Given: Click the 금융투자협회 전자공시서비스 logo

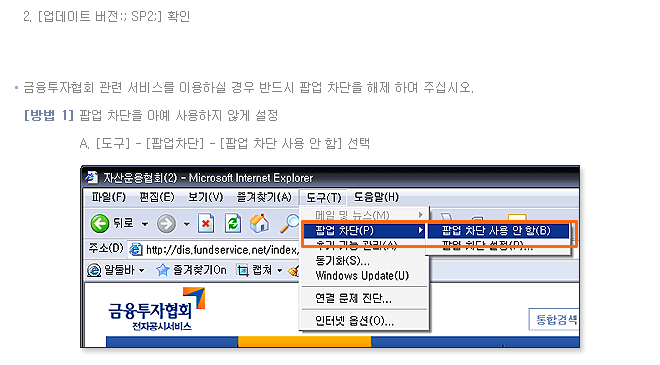Looking at the screenshot, I should [156, 310].
